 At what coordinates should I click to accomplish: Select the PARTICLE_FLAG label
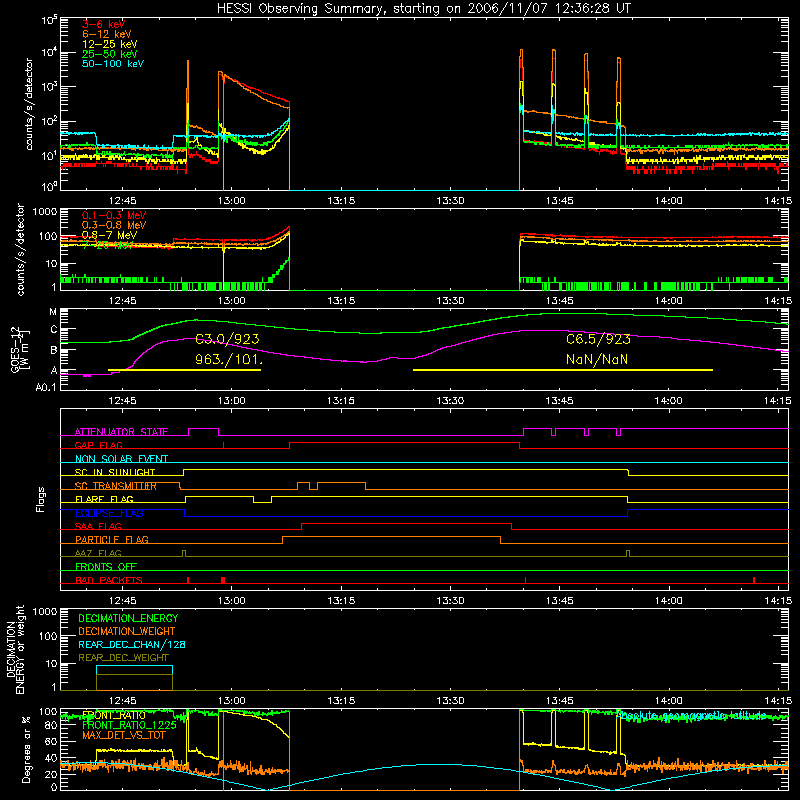tap(112, 540)
